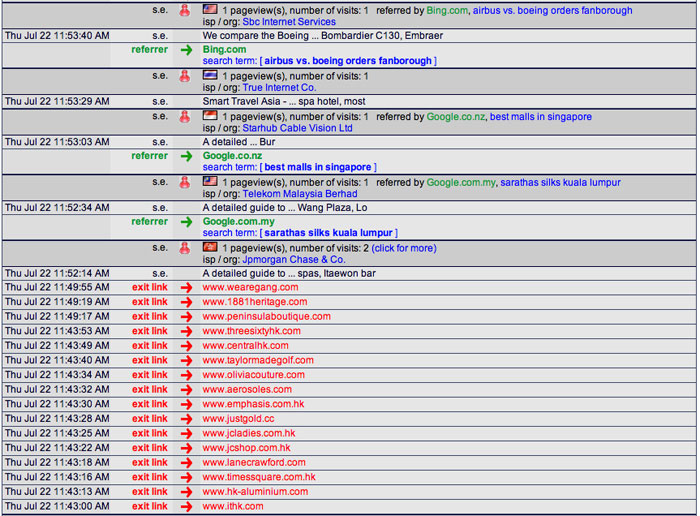Click the red arrow icon for www.lanecrawford.com
The image size is (700, 516).
[186, 463]
